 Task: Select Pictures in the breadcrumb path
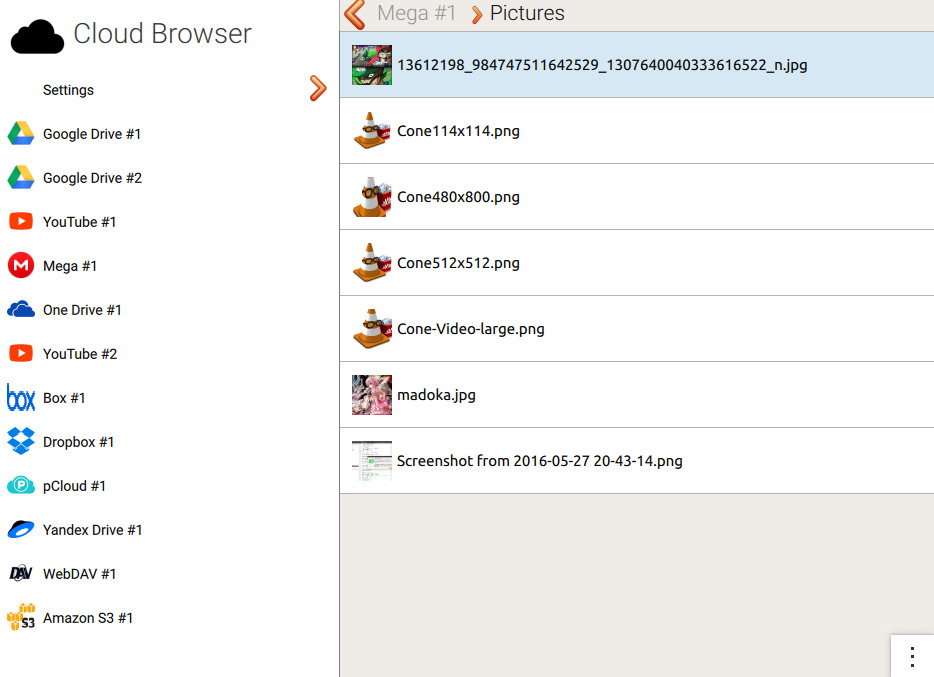click(527, 13)
